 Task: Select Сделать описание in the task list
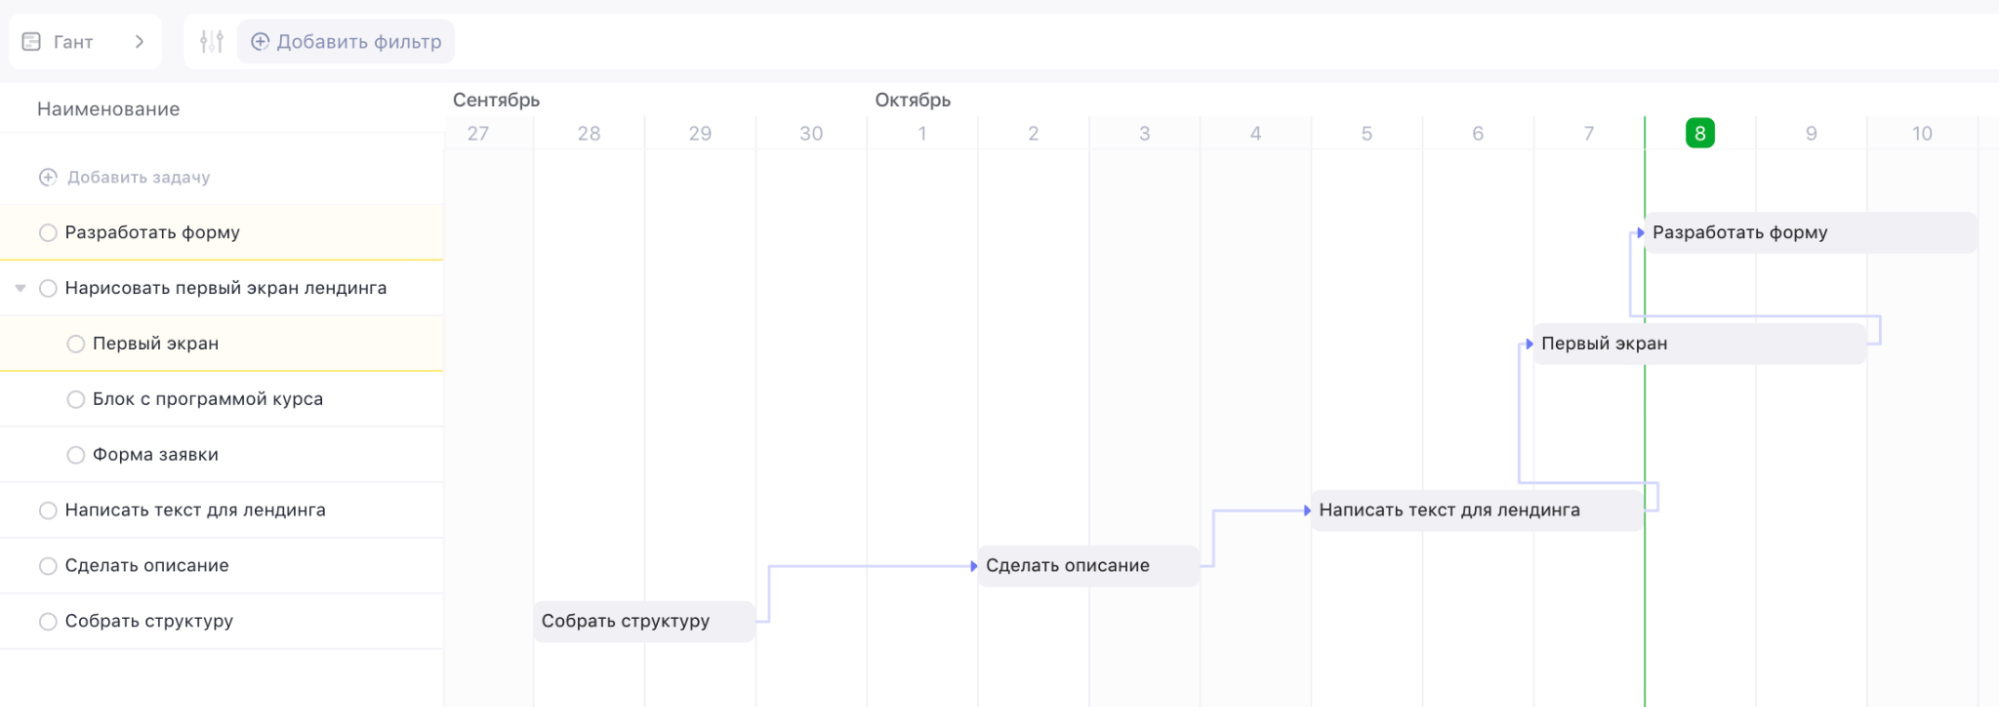pyautogui.click(x=222, y=566)
